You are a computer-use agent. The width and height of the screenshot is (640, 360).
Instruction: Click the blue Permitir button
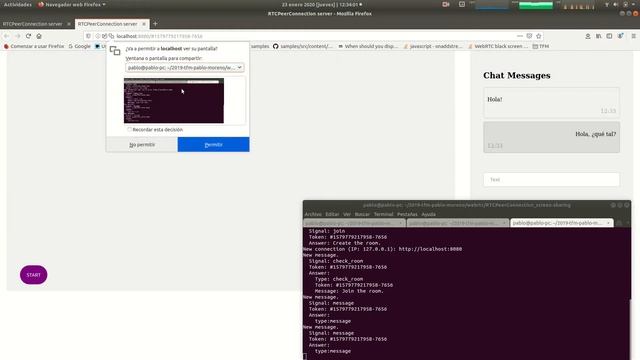[x=213, y=144]
